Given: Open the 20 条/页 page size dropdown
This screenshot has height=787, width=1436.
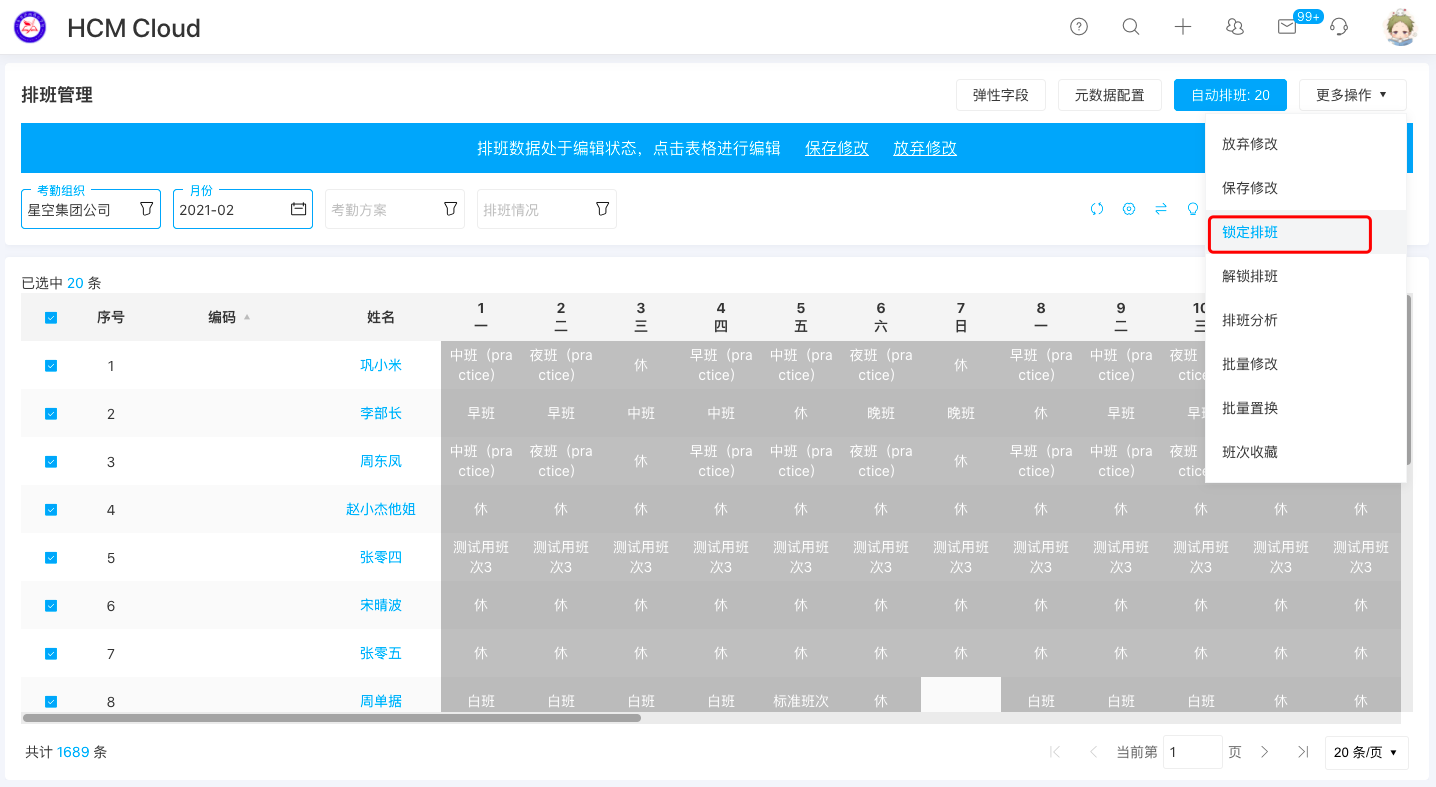Looking at the screenshot, I should [1366, 752].
